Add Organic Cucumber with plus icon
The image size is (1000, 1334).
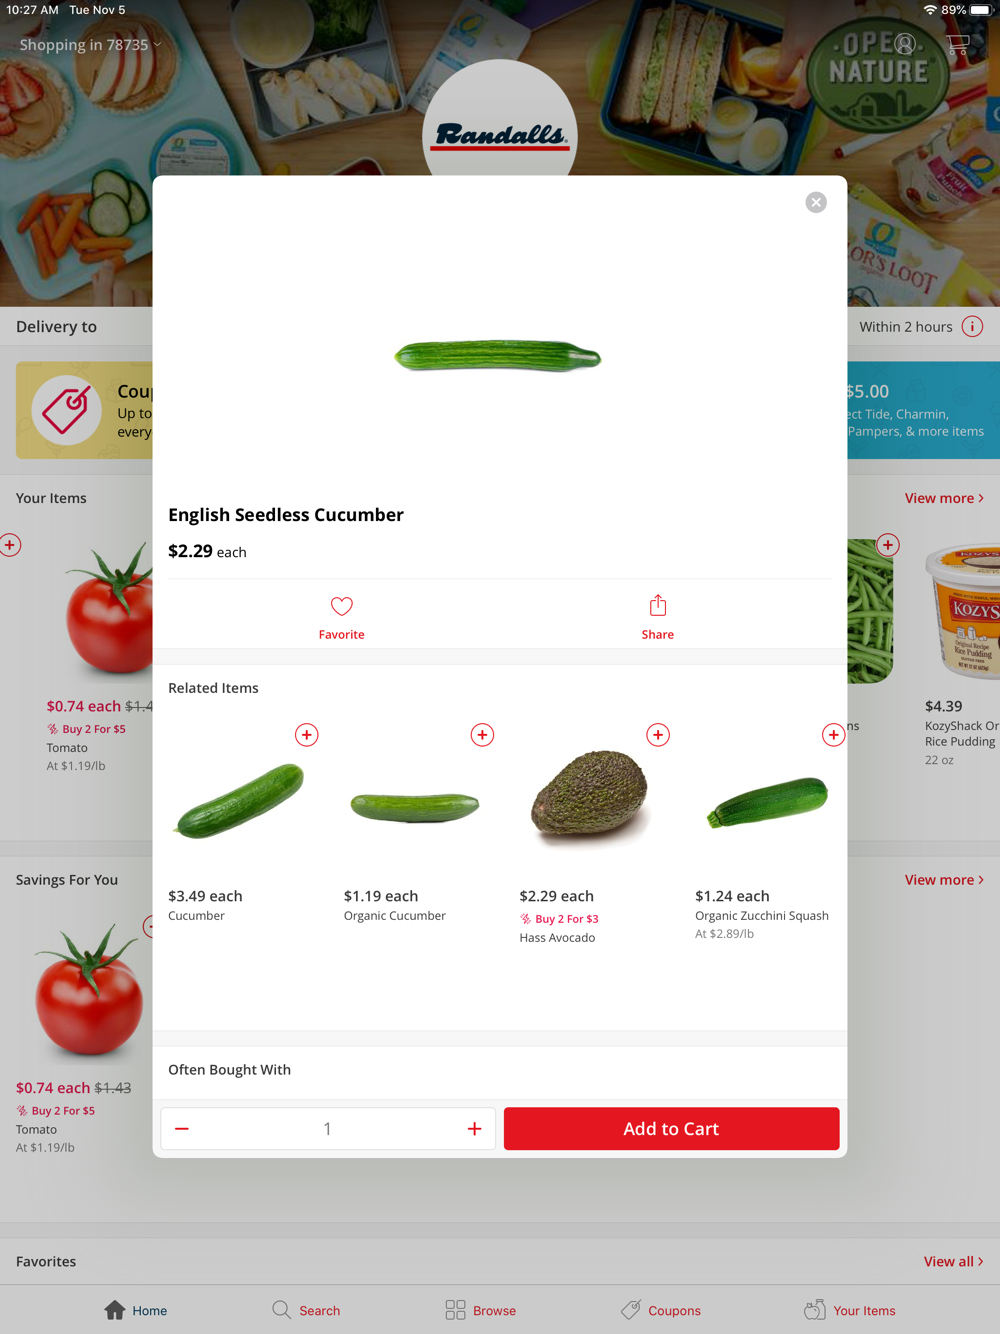point(482,735)
